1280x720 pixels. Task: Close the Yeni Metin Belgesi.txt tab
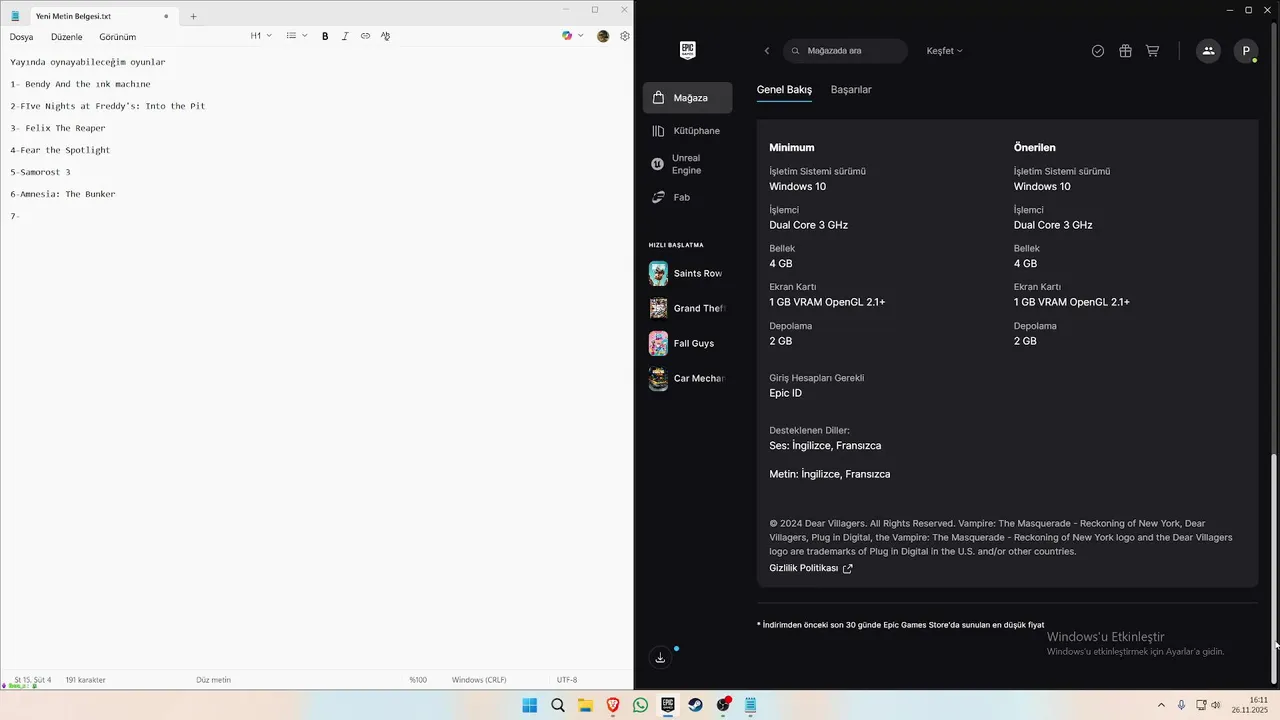tap(166, 16)
